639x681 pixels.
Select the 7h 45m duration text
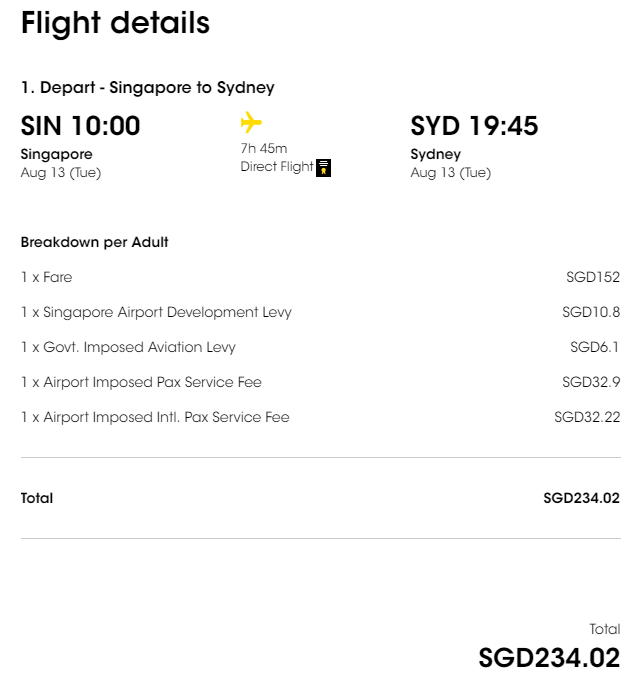click(x=264, y=149)
